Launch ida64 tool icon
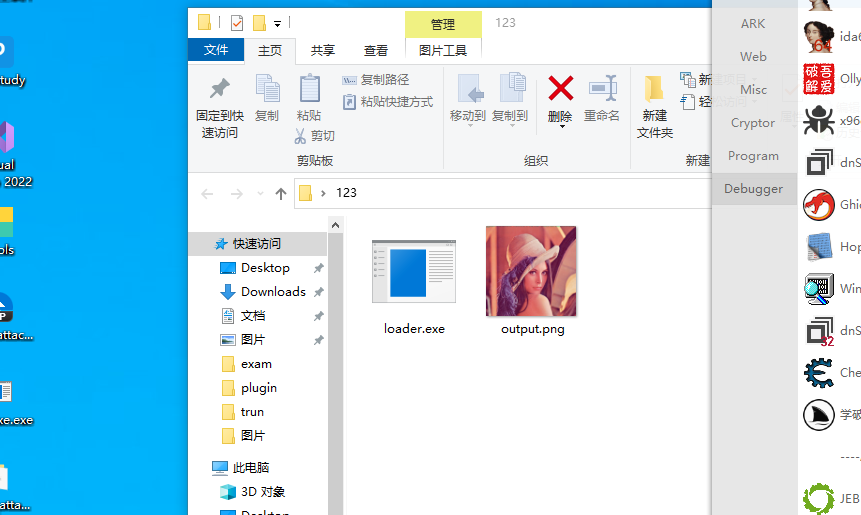The image size is (861, 515). click(x=819, y=37)
